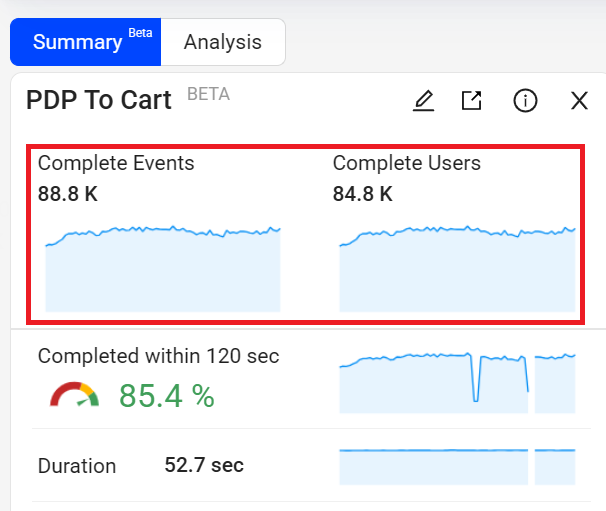606x511 pixels.
Task: Click the Complete Events sparkline chart
Action: point(163,267)
